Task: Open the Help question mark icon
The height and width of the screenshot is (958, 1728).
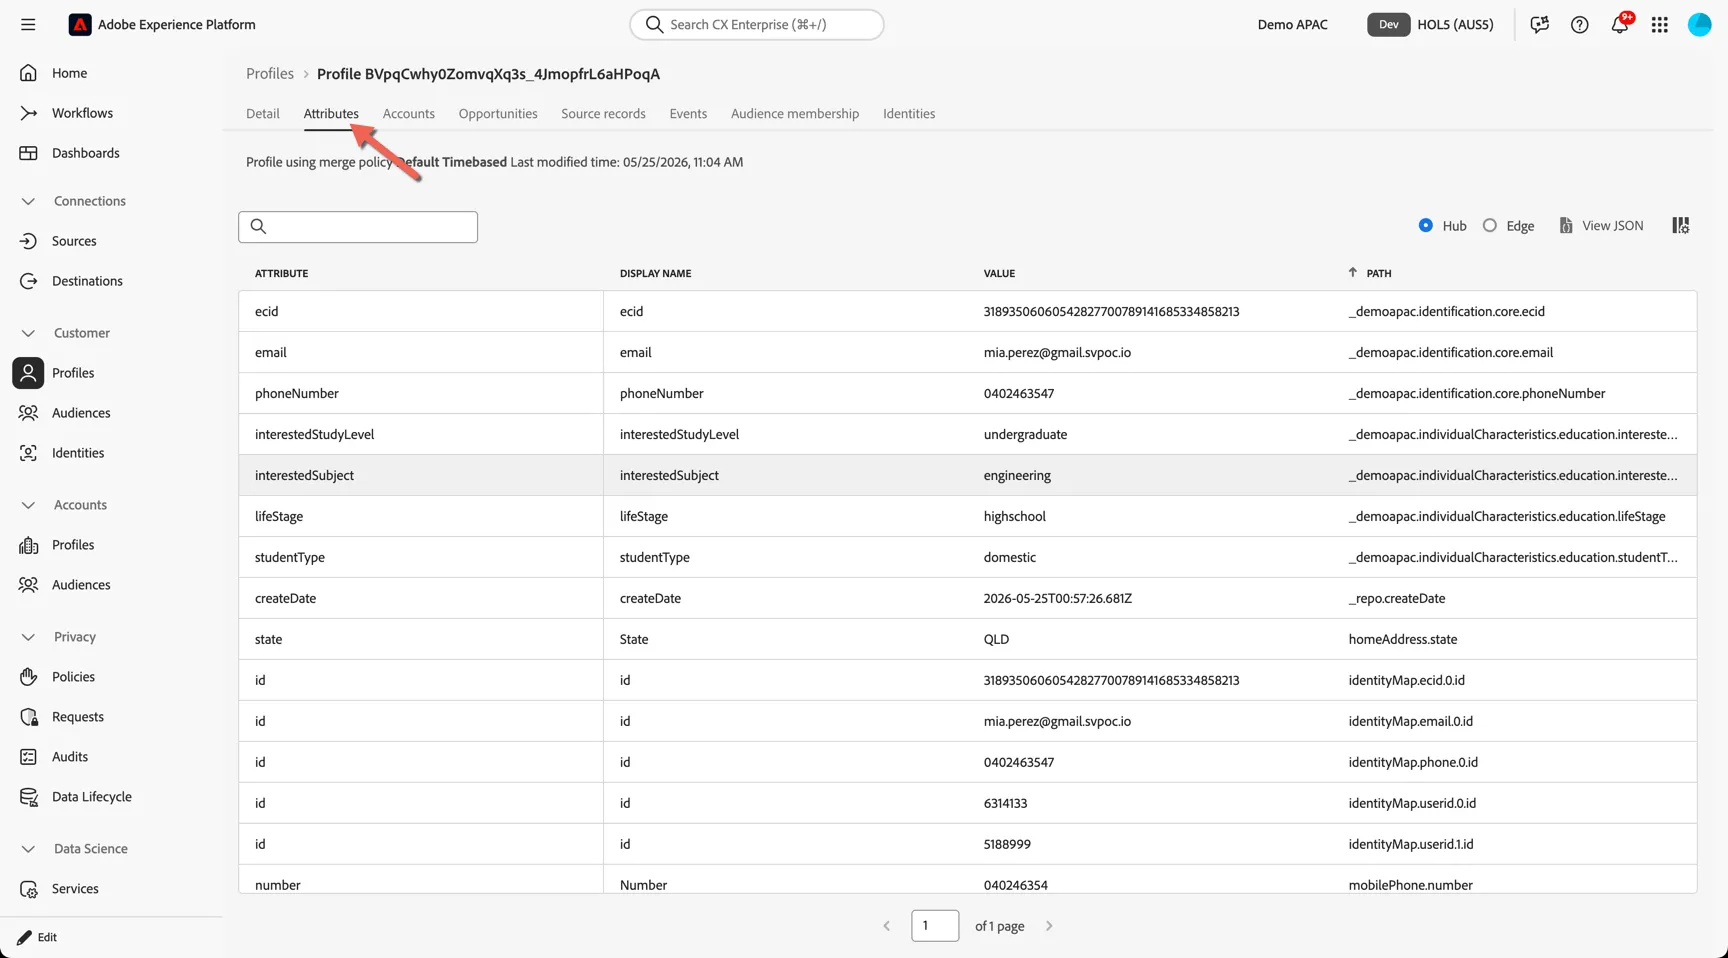Action: pyautogui.click(x=1579, y=24)
